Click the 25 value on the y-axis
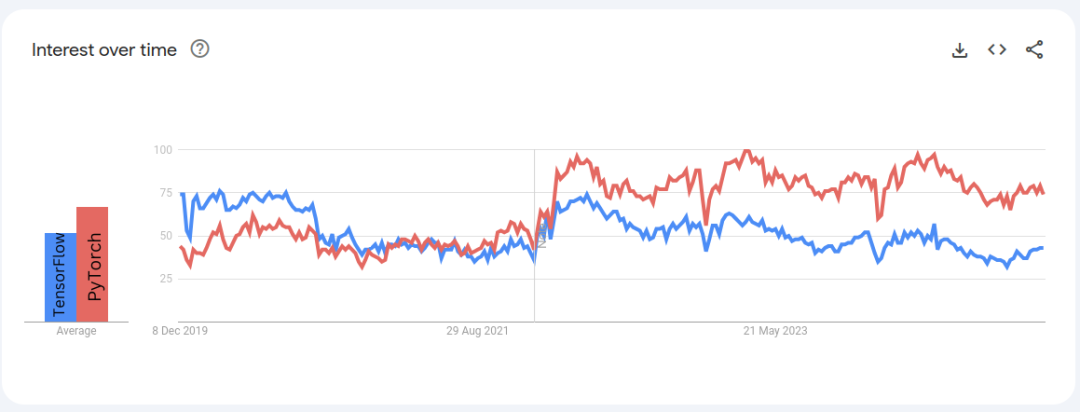The height and width of the screenshot is (412, 1080). pyautogui.click(x=163, y=278)
